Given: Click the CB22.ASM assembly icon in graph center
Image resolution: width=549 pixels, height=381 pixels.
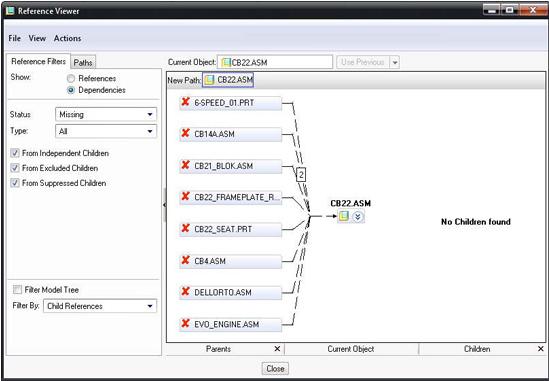Looking at the screenshot, I should pos(344,216).
